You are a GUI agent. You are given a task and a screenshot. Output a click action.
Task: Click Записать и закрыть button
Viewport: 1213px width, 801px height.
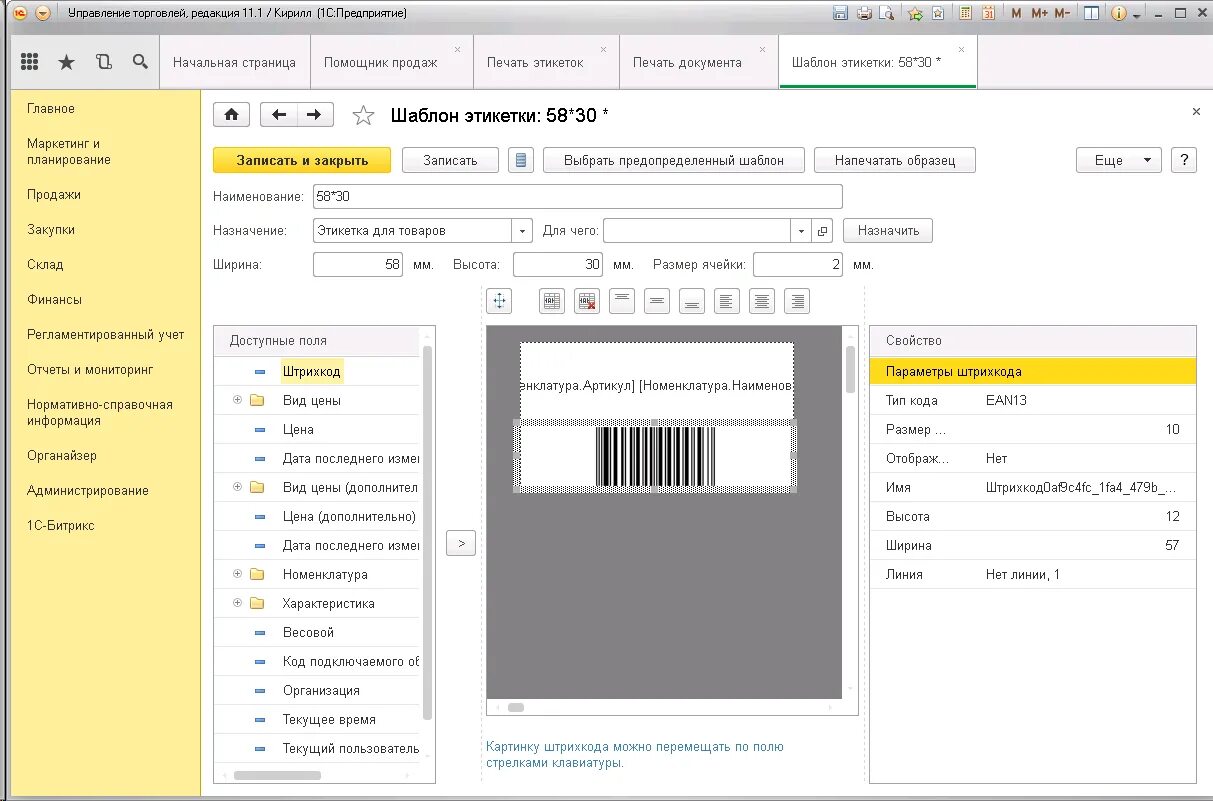click(302, 160)
